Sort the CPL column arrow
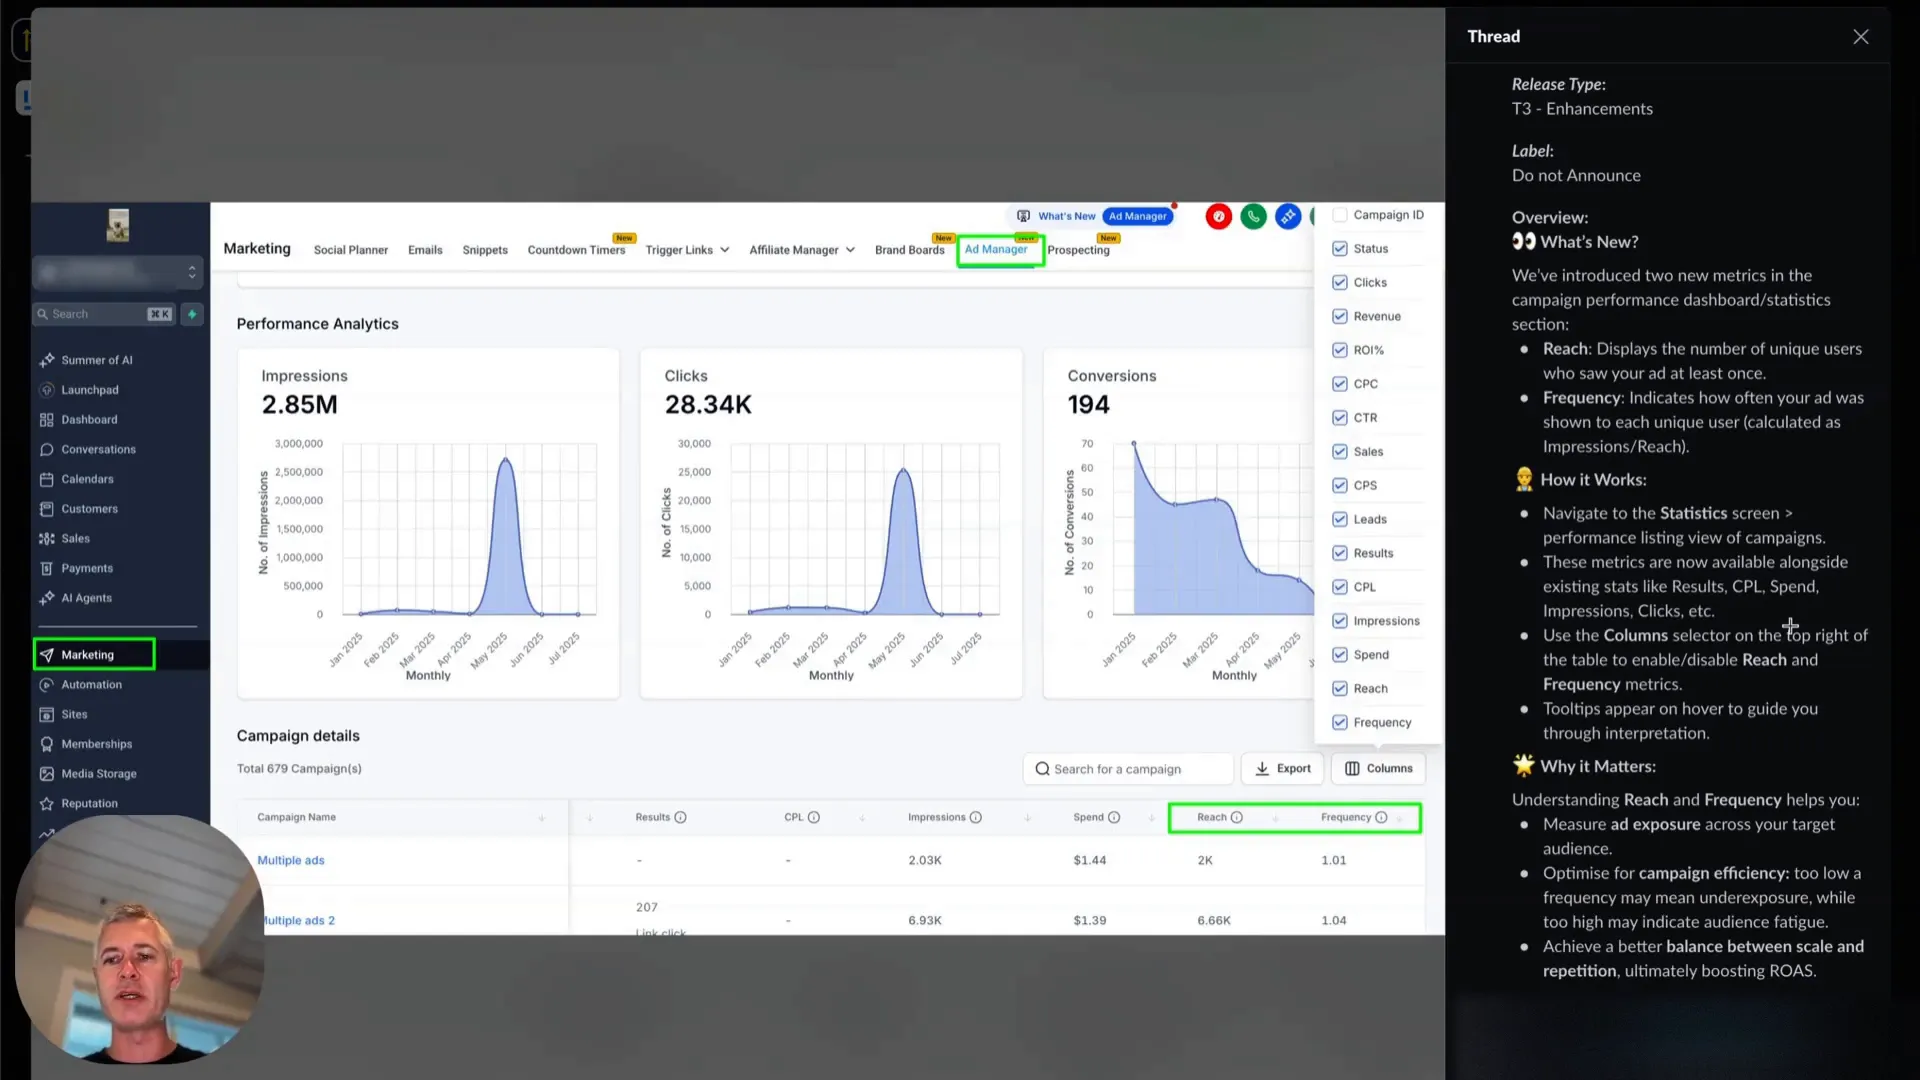 pos(862,818)
